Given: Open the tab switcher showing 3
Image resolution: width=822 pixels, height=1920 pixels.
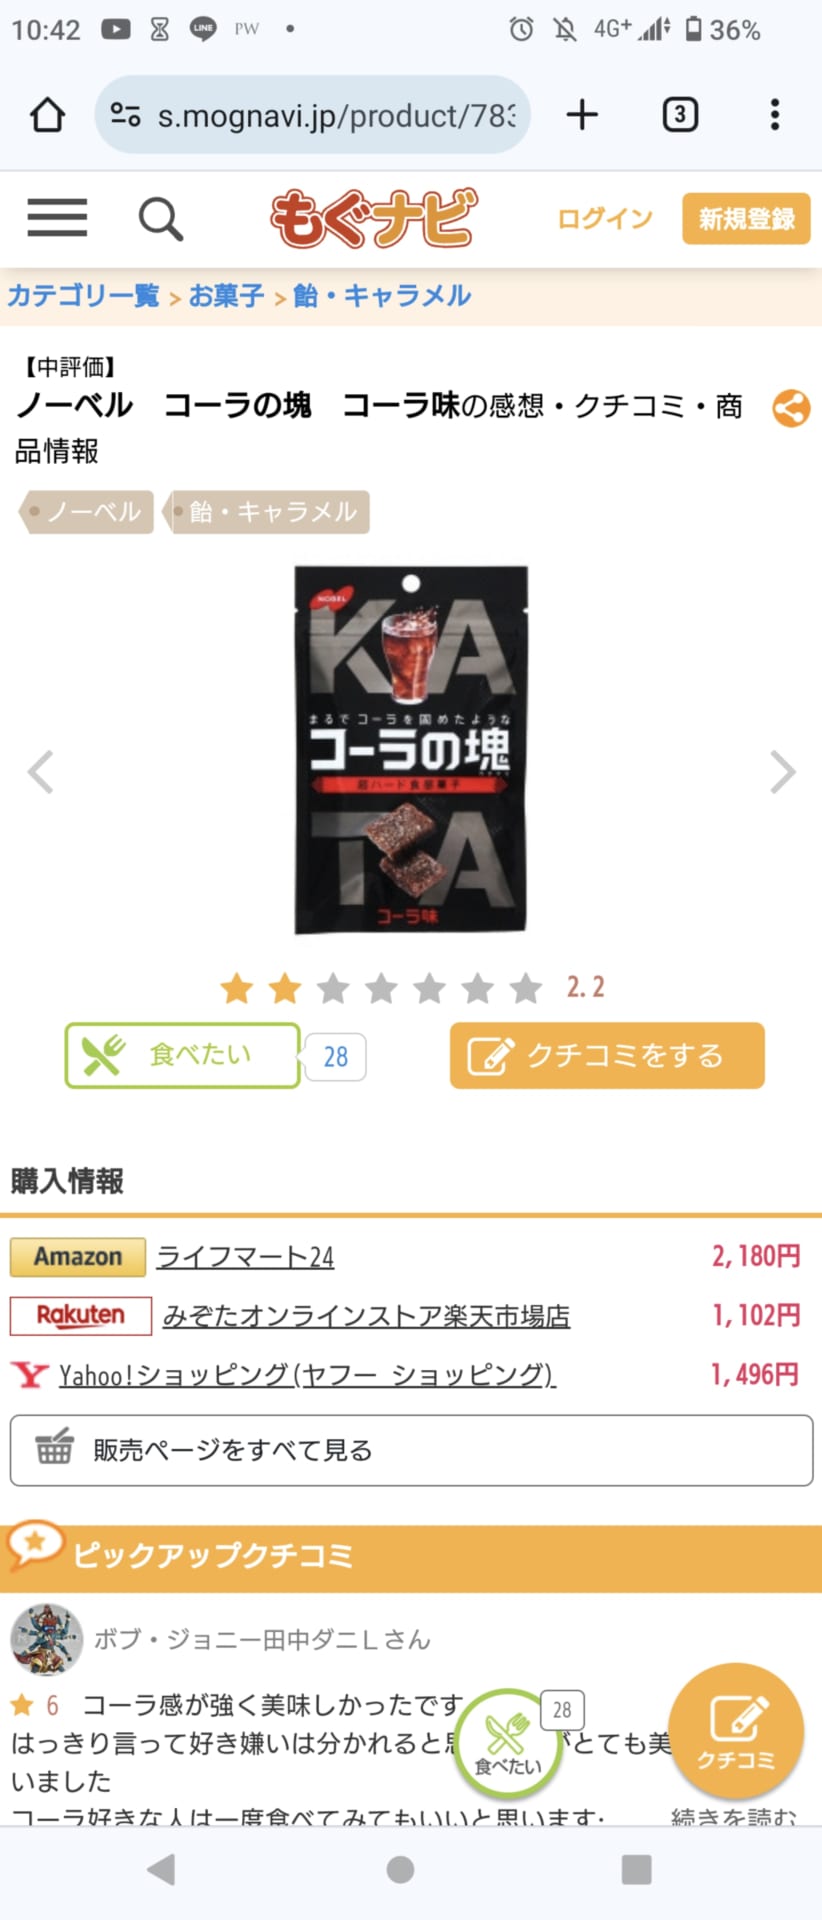Looking at the screenshot, I should pos(680,115).
